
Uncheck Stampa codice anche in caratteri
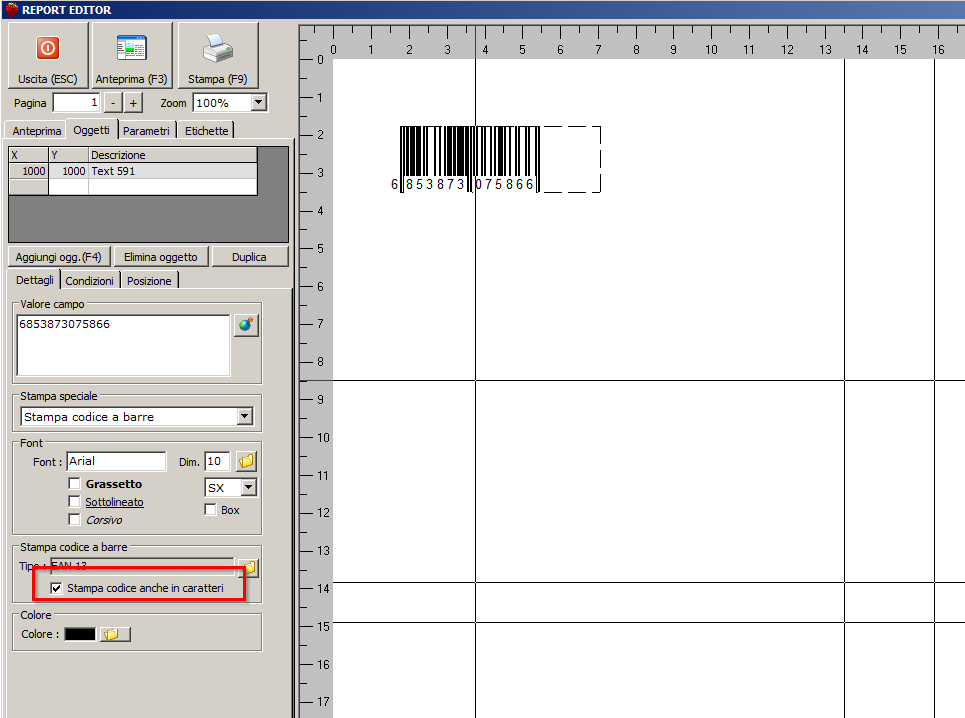point(57,588)
